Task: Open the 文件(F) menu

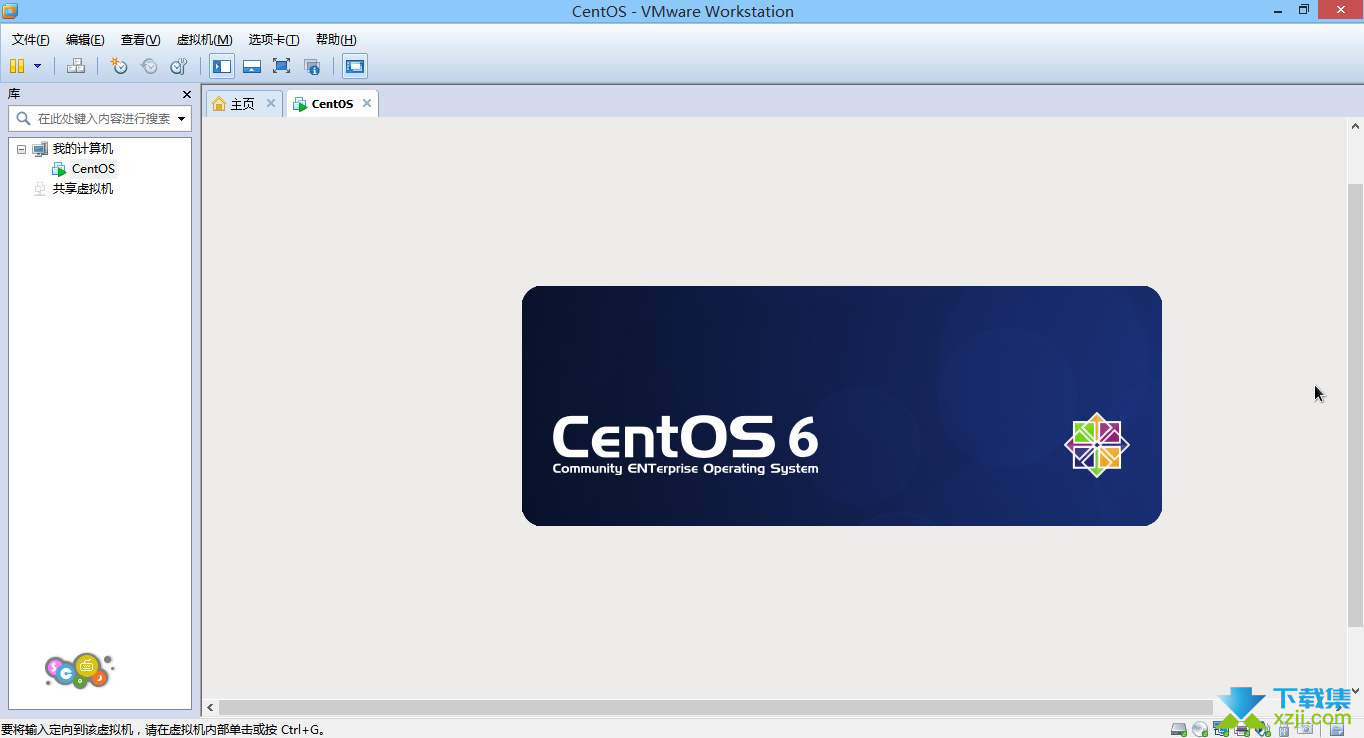Action: [x=30, y=40]
